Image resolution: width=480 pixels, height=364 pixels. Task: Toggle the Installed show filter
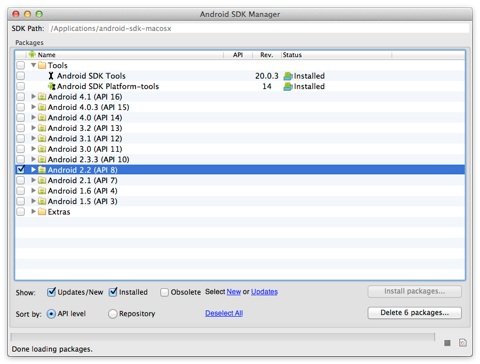click(x=113, y=292)
